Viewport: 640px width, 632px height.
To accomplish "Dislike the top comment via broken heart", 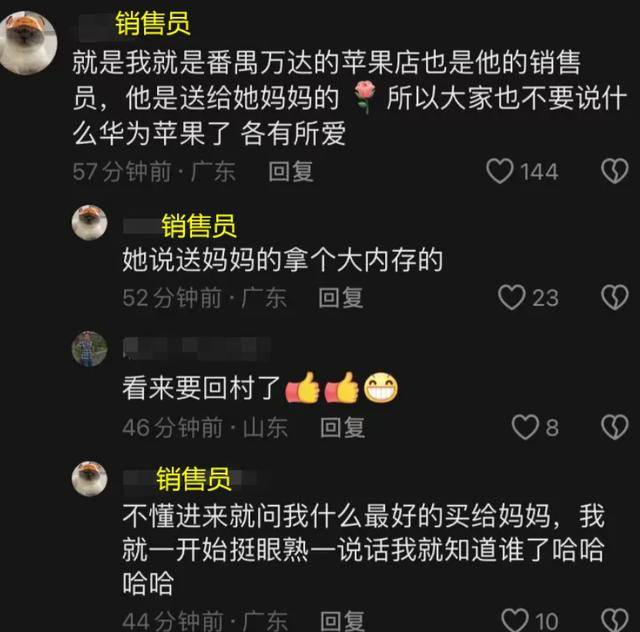I will click(x=615, y=171).
